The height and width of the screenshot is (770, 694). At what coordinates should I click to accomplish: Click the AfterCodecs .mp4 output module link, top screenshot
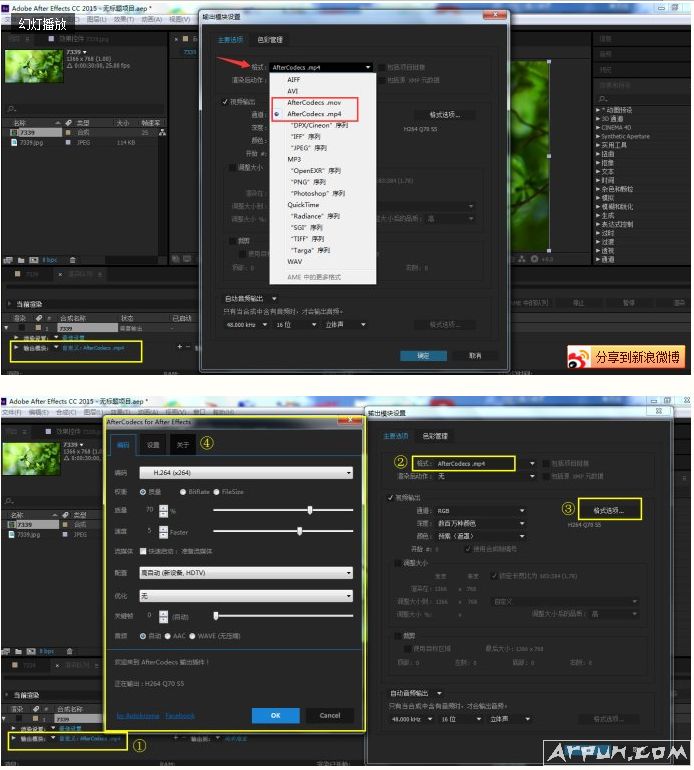point(93,348)
